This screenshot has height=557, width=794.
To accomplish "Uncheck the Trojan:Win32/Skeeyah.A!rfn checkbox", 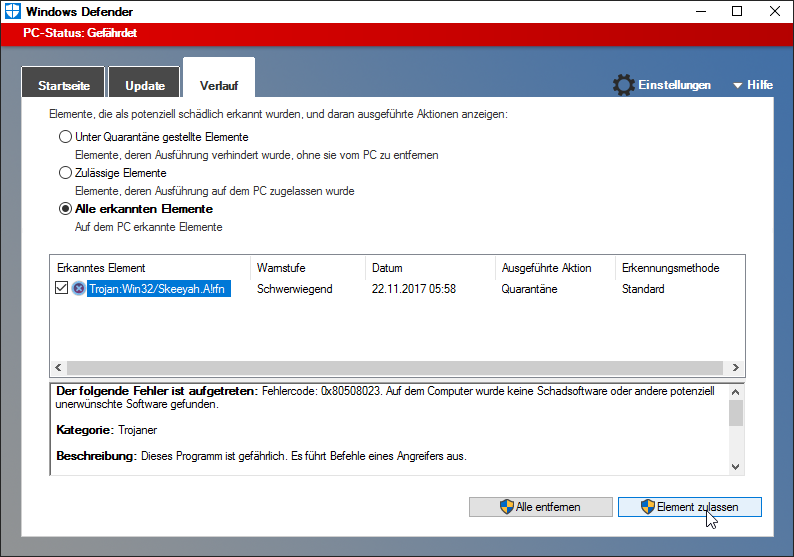I will click(x=61, y=288).
